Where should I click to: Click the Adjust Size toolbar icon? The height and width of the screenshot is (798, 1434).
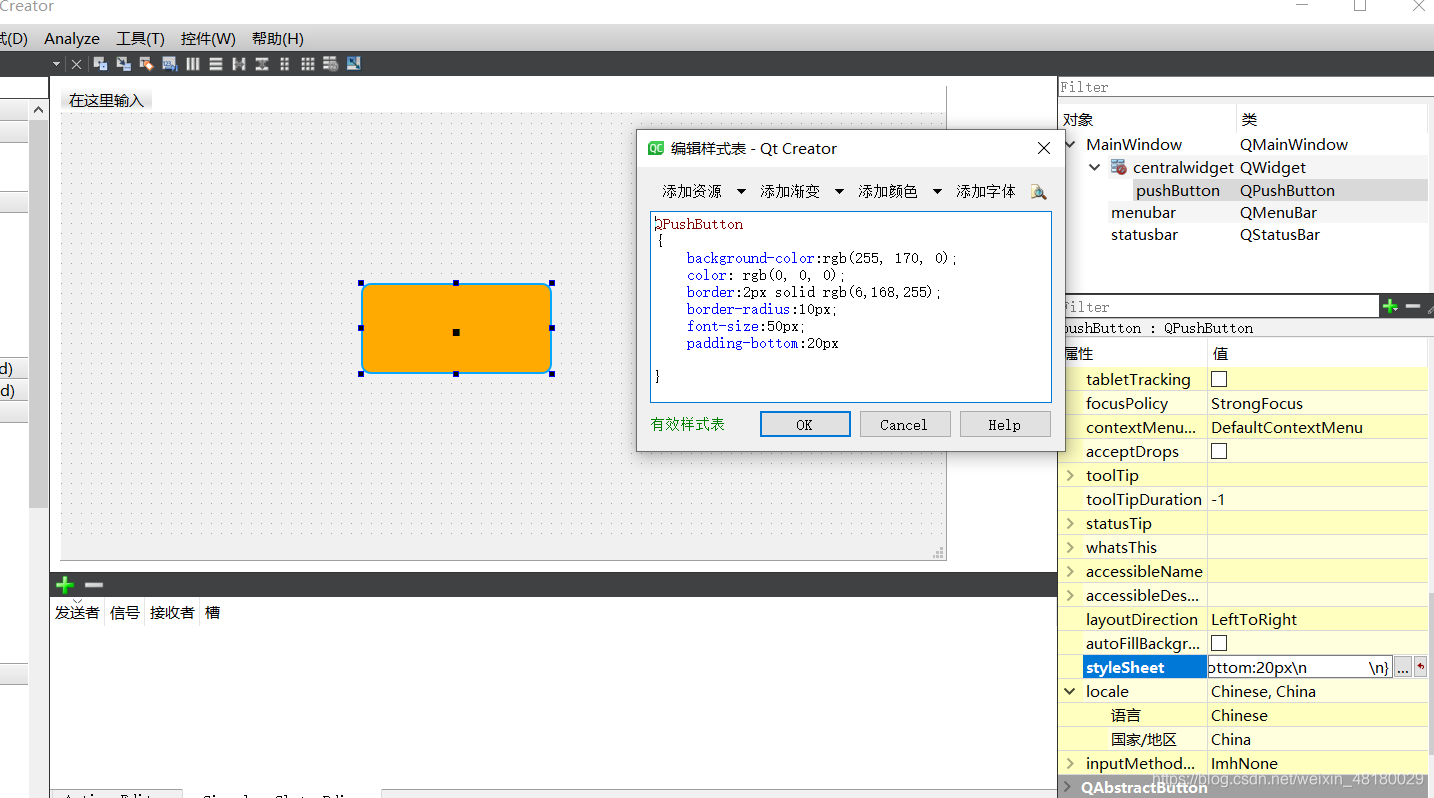click(x=354, y=64)
